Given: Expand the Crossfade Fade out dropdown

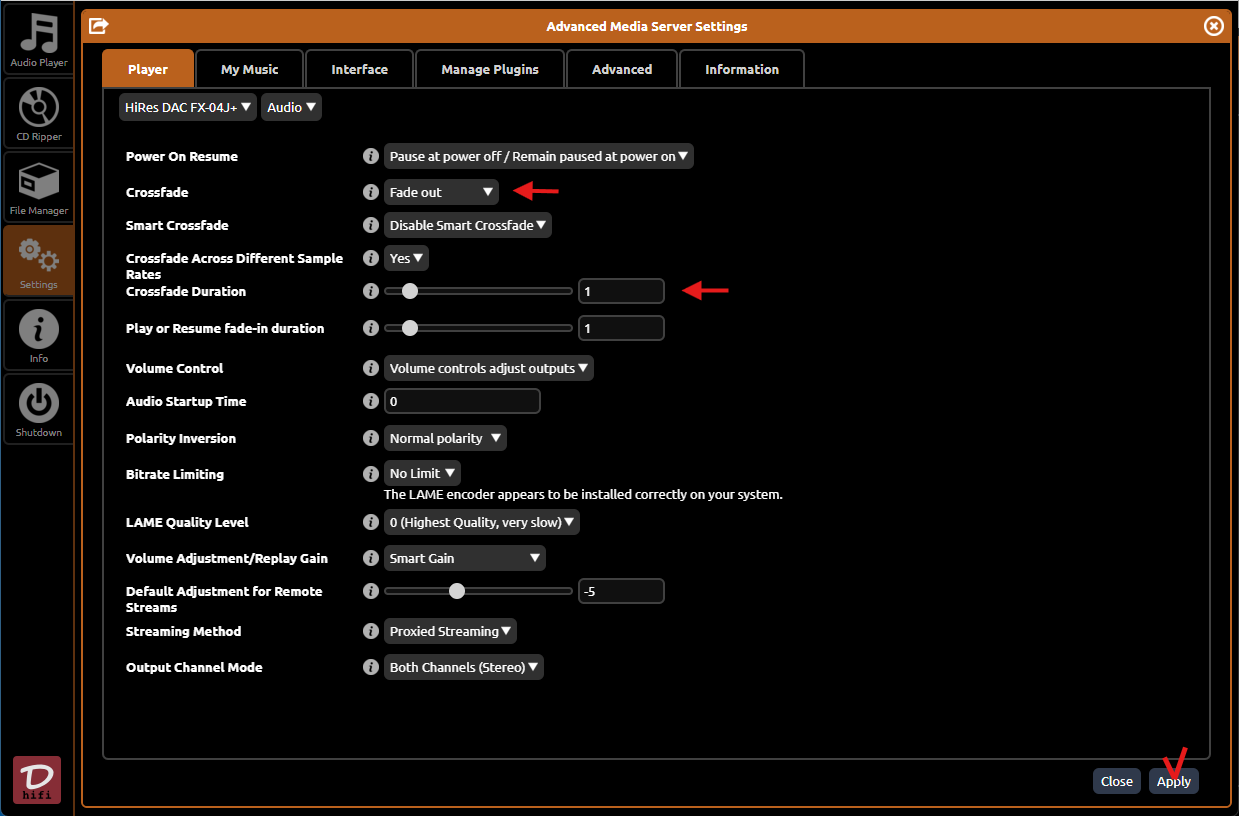Looking at the screenshot, I should 441,192.
